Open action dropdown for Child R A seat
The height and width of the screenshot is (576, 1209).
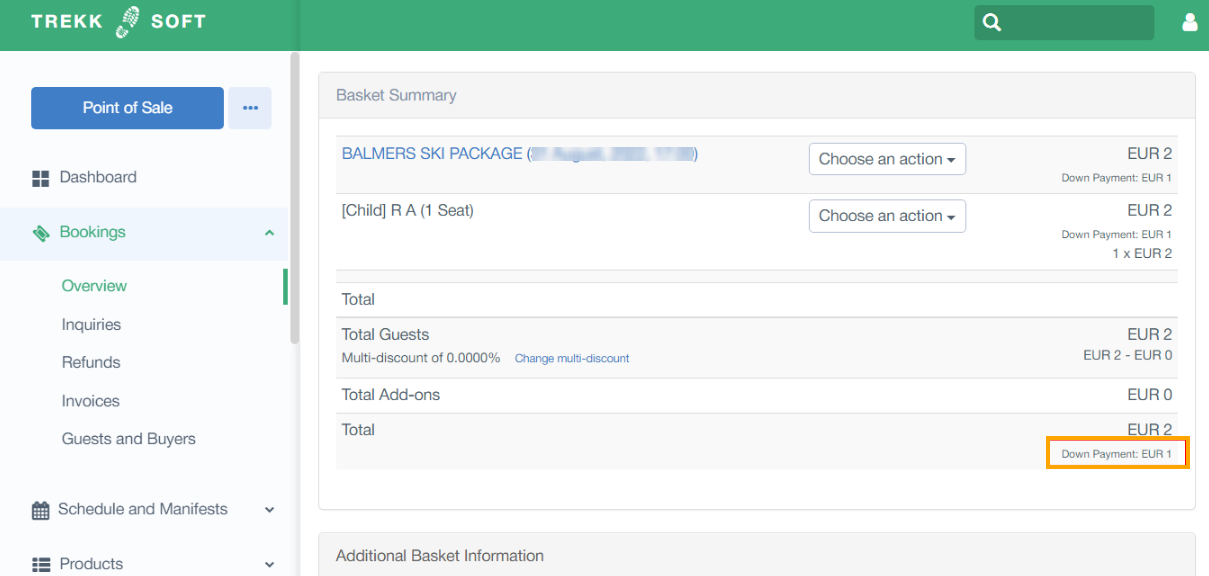click(x=887, y=216)
